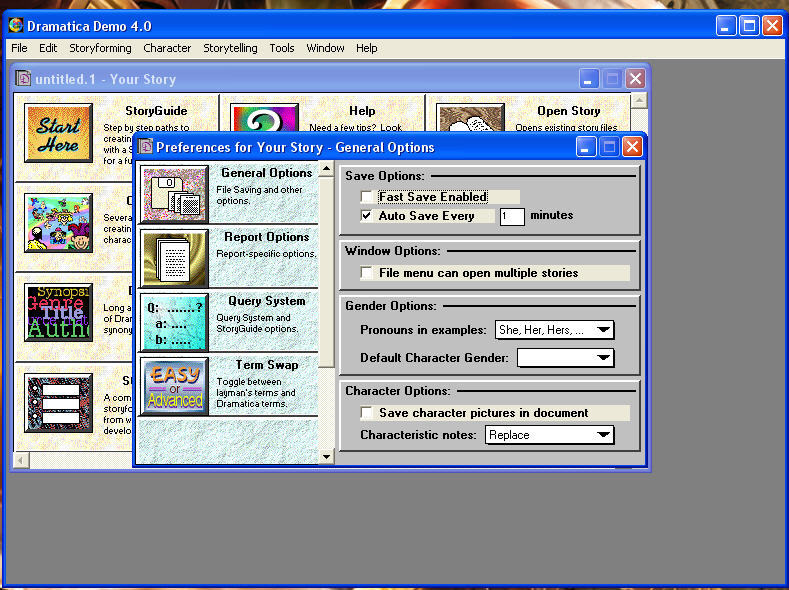Click the Window Options section label

click(x=393, y=251)
